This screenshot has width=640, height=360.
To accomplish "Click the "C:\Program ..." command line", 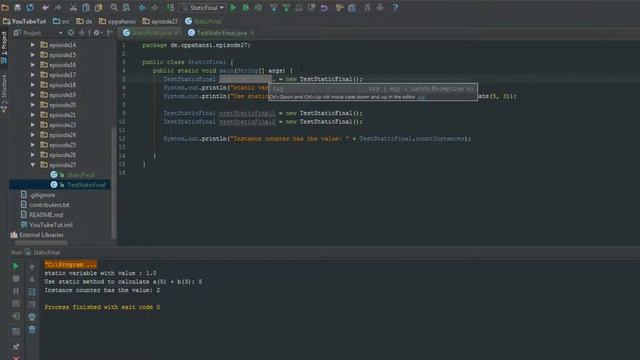I will pyautogui.click(x=71, y=264).
